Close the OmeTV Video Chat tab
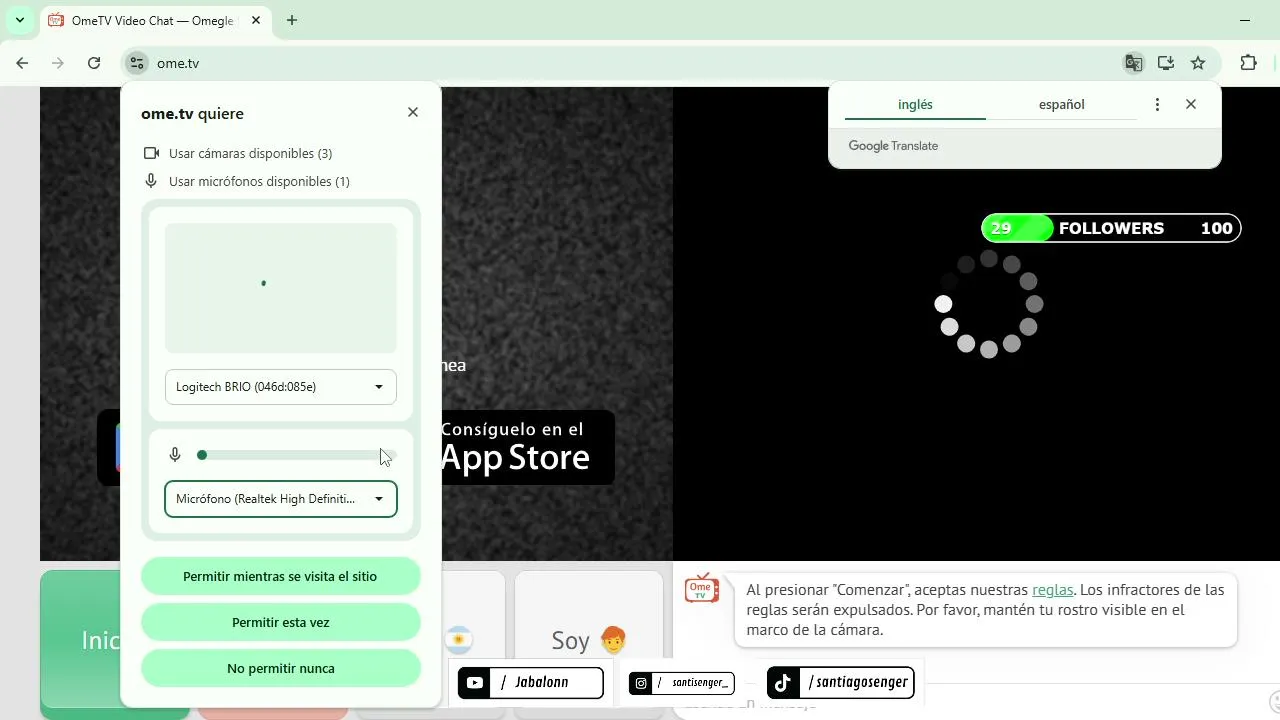Screen dimensions: 1280x720 point(256,20)
